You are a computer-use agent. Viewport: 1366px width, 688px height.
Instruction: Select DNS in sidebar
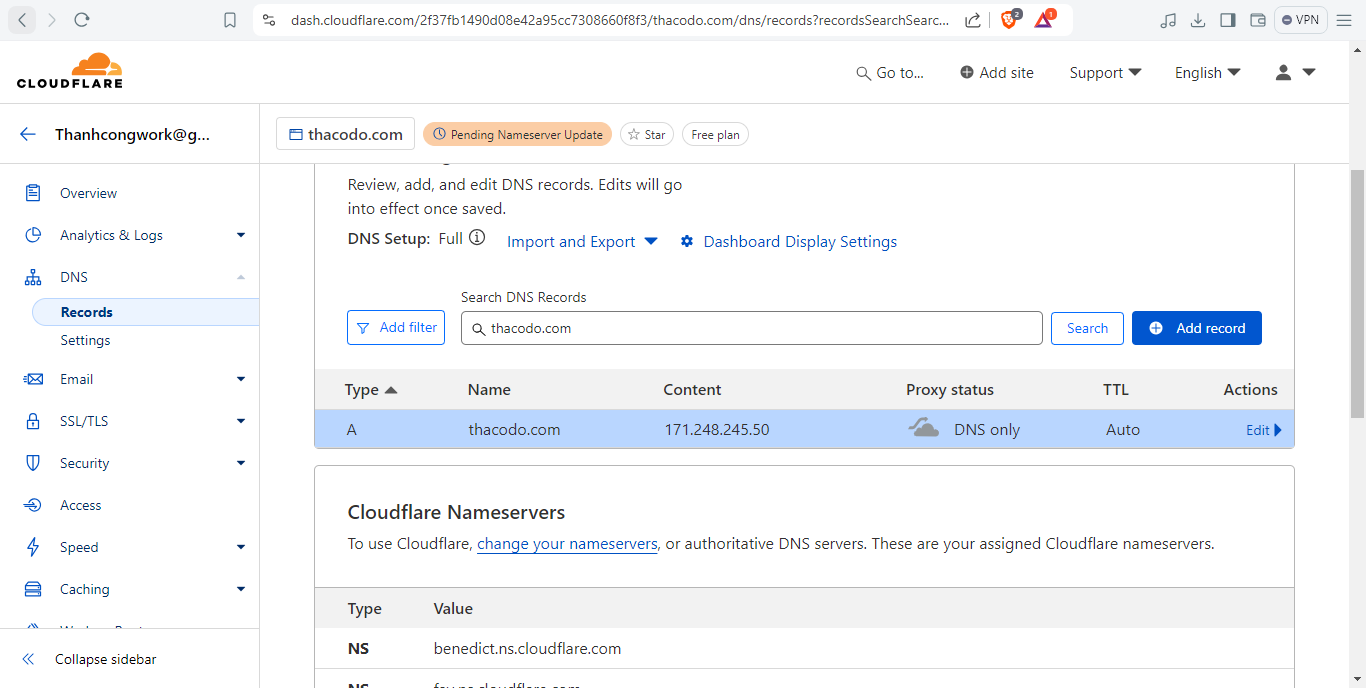pos(74,277)
